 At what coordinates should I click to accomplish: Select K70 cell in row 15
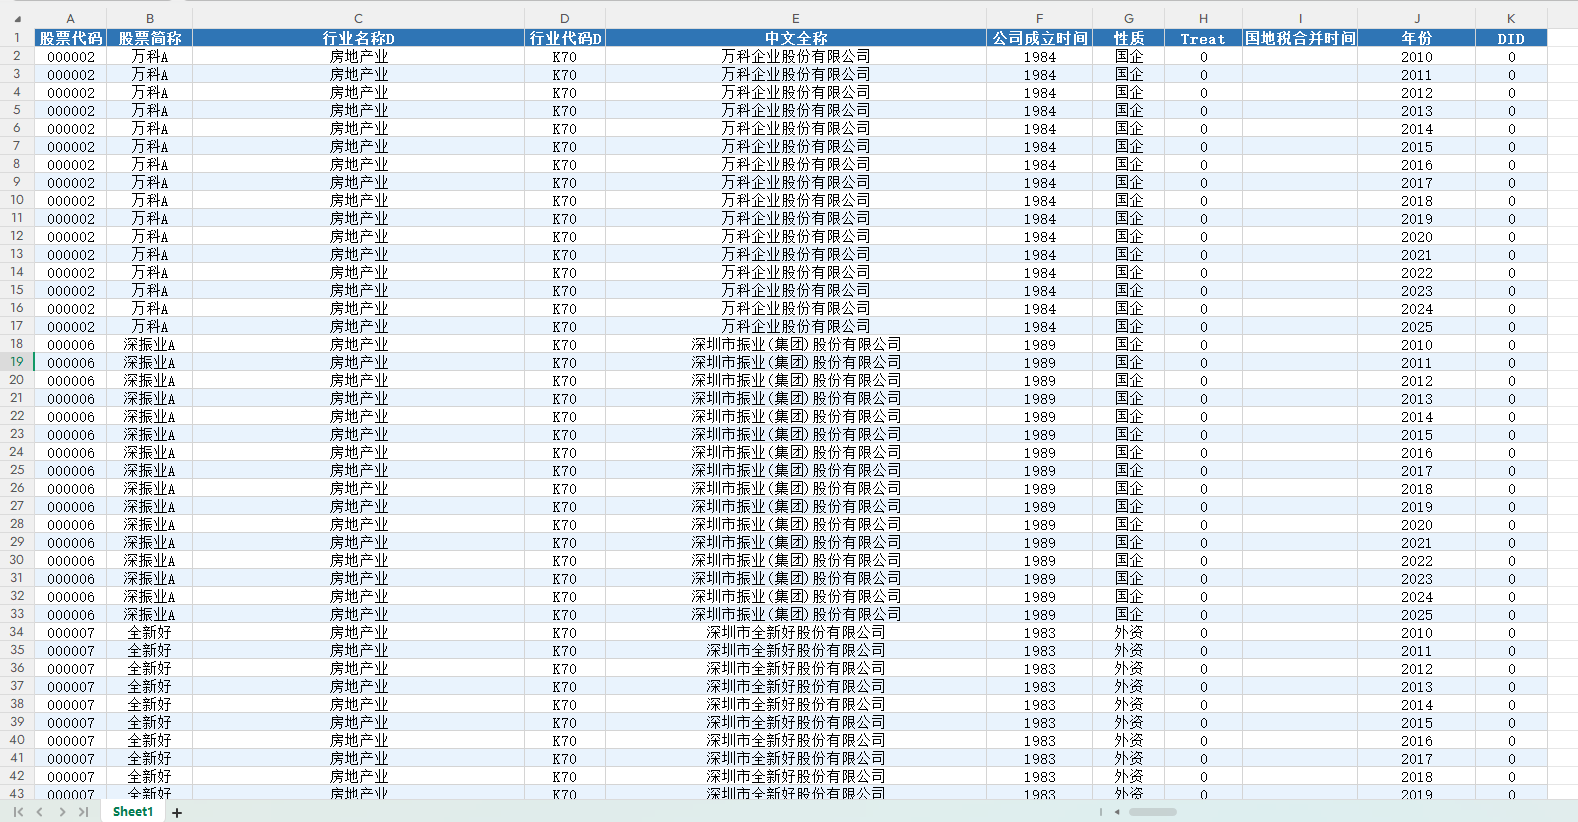tap(565, 290)
